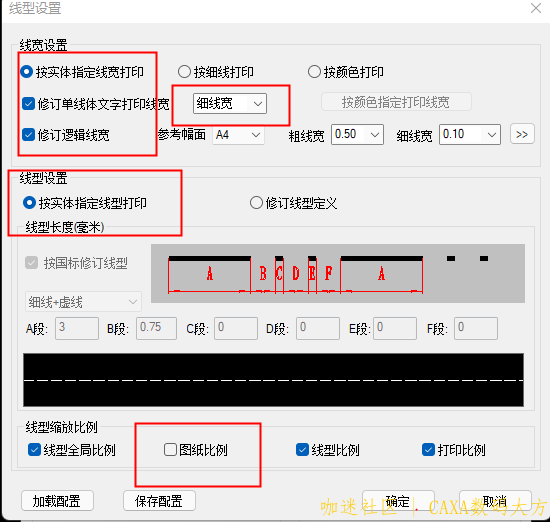Screen dimensions: 550x522
Task: Click the A段 input field
Action: tap(77, 328)
